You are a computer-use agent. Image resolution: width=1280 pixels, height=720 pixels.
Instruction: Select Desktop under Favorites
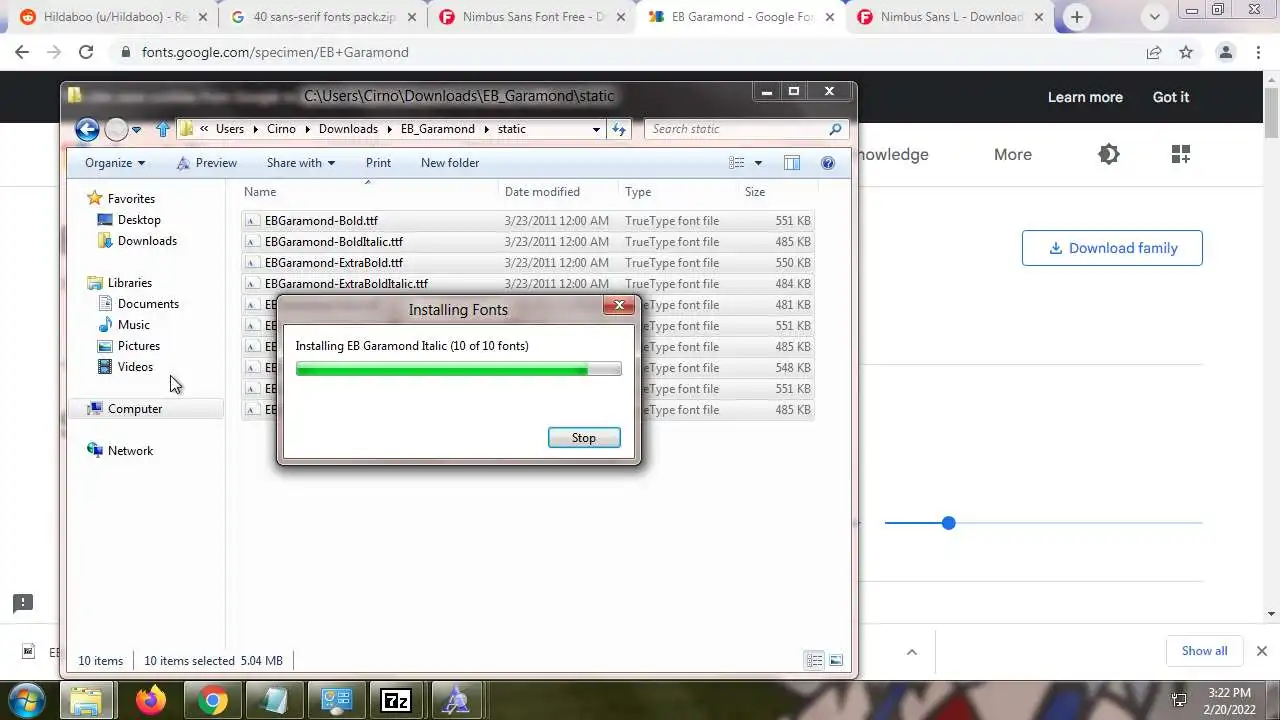(x=139, y=220)
